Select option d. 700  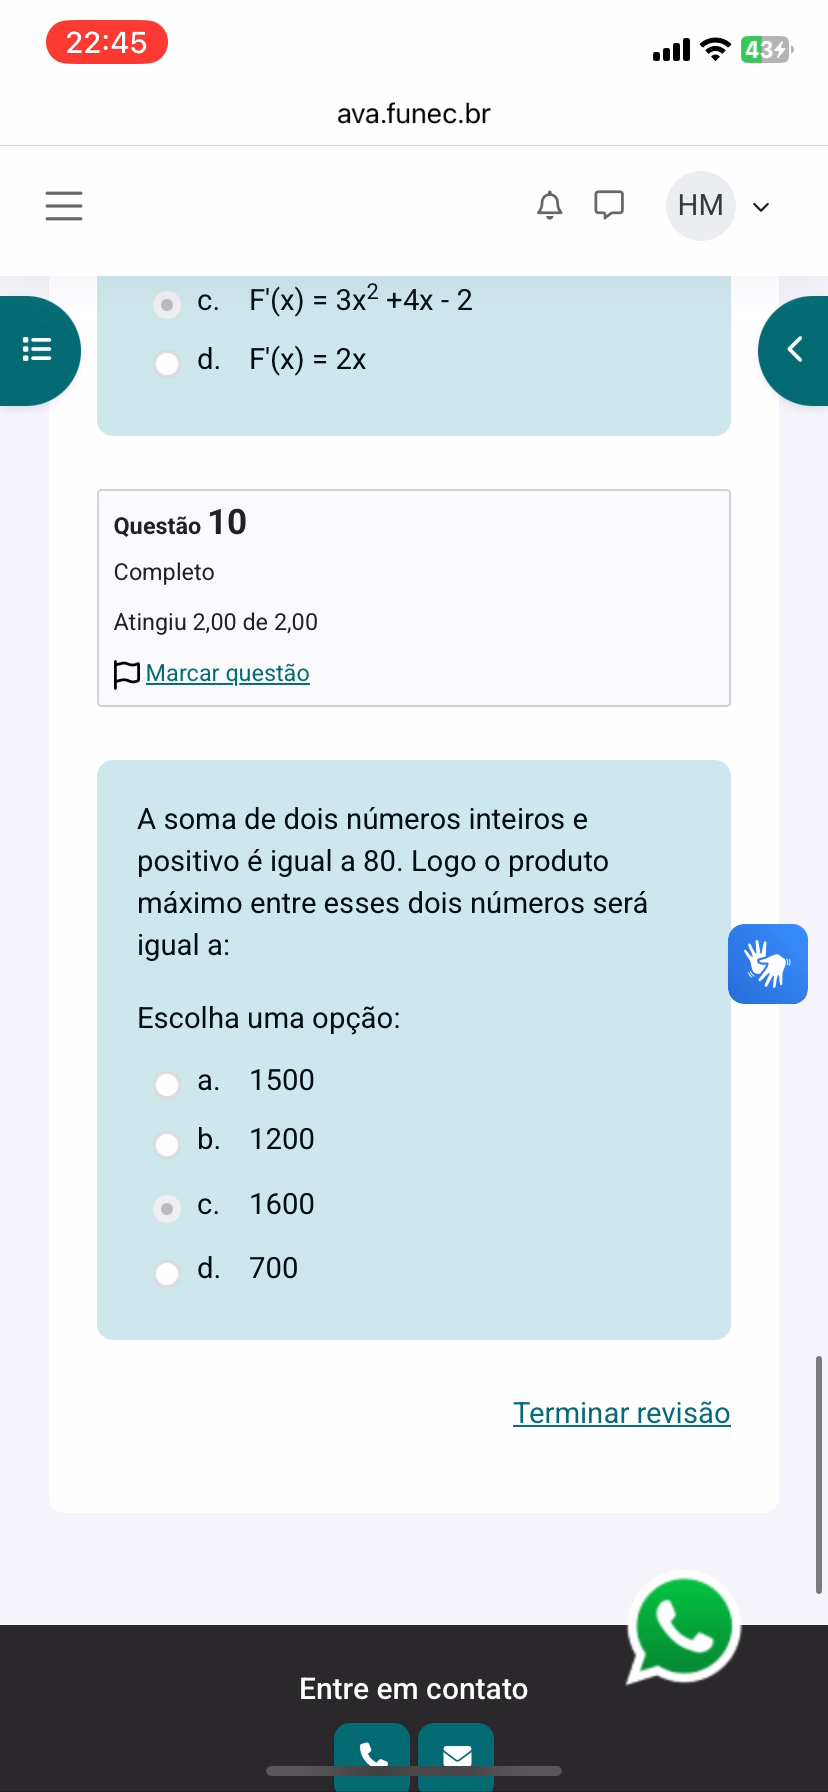click(167, 1272)
